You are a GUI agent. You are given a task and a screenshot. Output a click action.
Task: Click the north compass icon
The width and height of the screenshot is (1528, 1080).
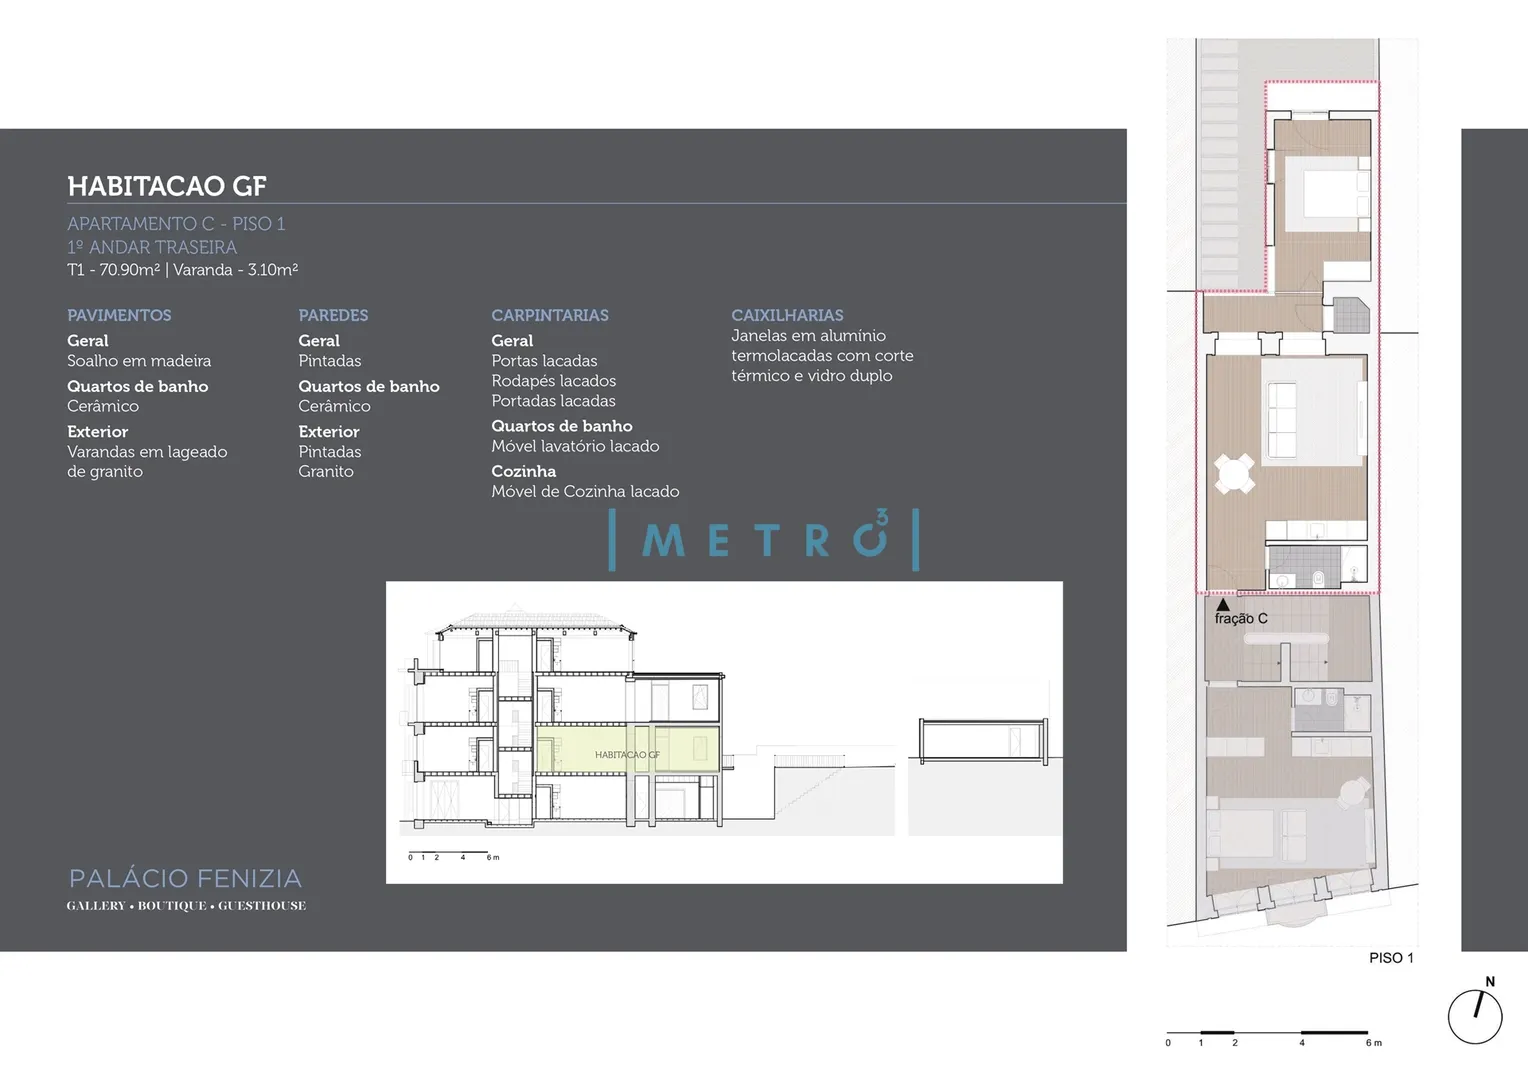coord(1476,1012)
